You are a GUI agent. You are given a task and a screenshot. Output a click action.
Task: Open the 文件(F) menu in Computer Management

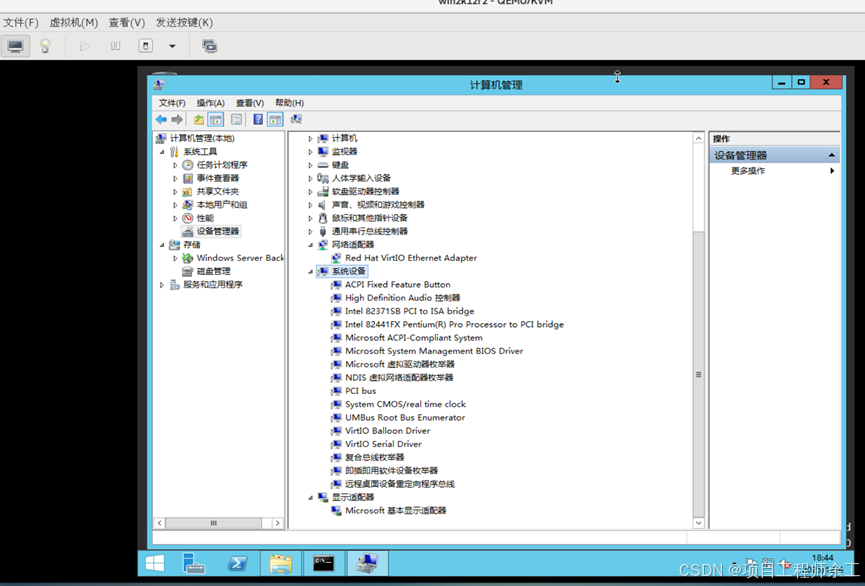click(172, 103)
